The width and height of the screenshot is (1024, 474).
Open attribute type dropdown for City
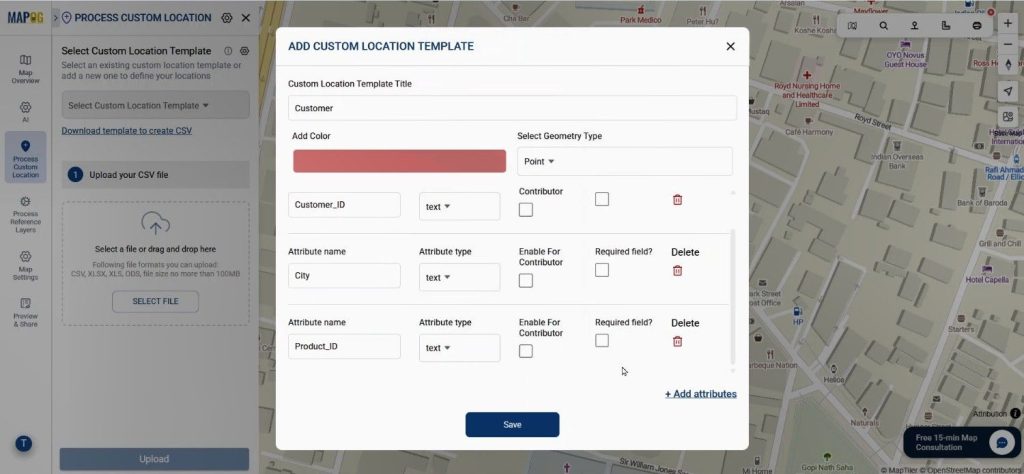point(459,277)
